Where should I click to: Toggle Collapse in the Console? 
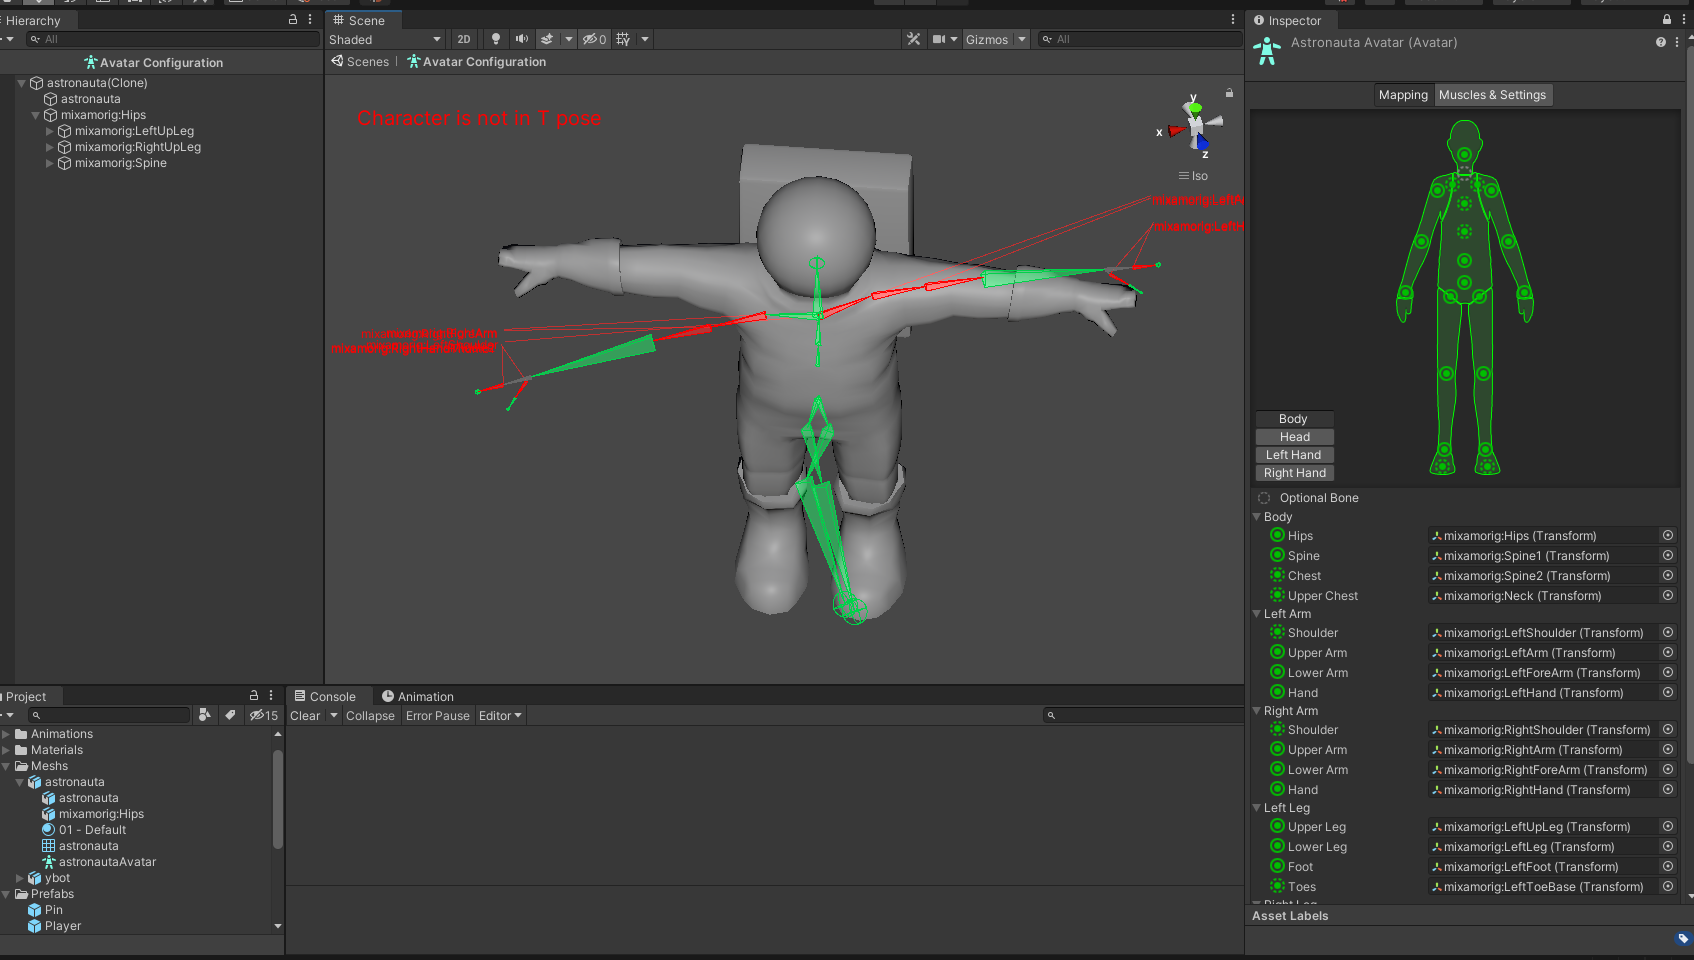pos(370,715)
